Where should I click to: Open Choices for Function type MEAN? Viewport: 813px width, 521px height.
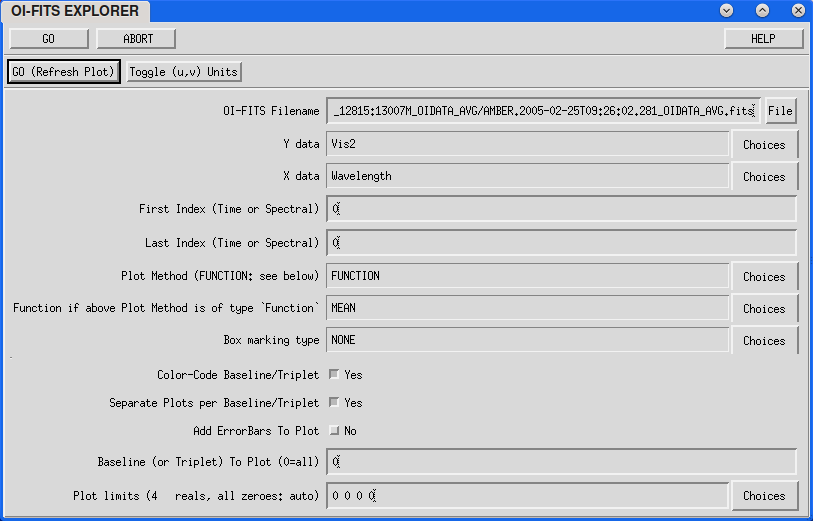coord(764,309)
